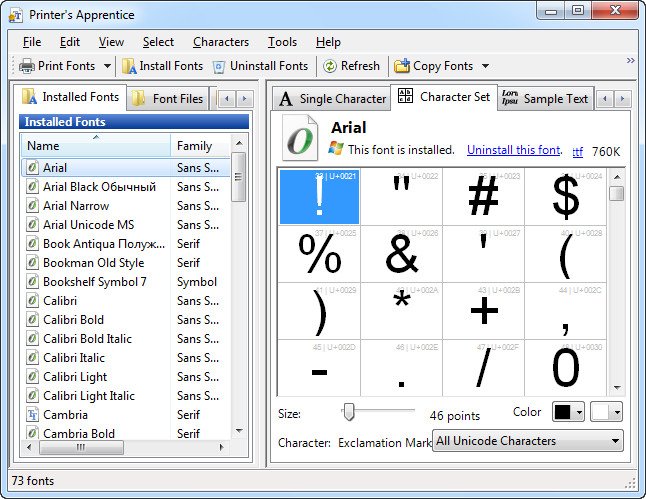Screen dimensions: 646x499
Task: Open the Edit menu
Action: click(x=70, y=42)
